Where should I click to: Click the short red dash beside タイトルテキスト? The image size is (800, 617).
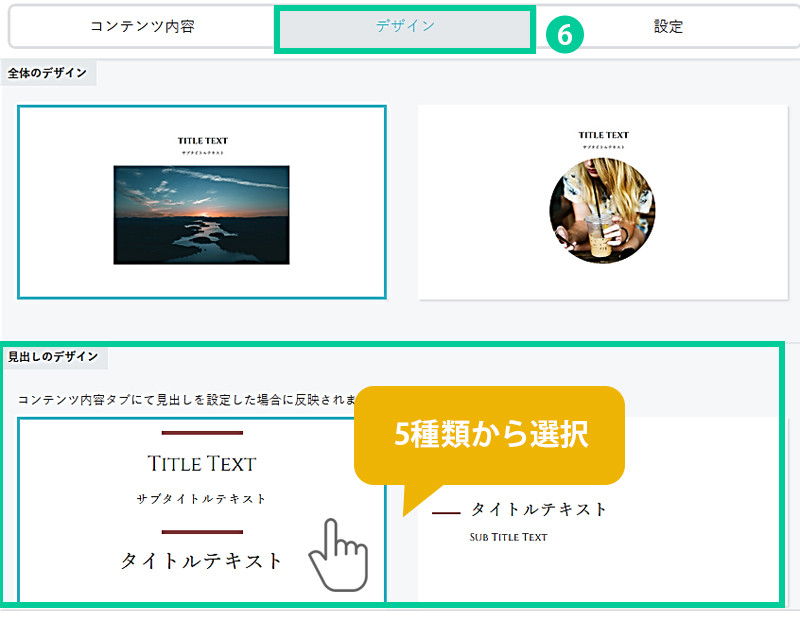pyautogui.click(x=446, y=512)
